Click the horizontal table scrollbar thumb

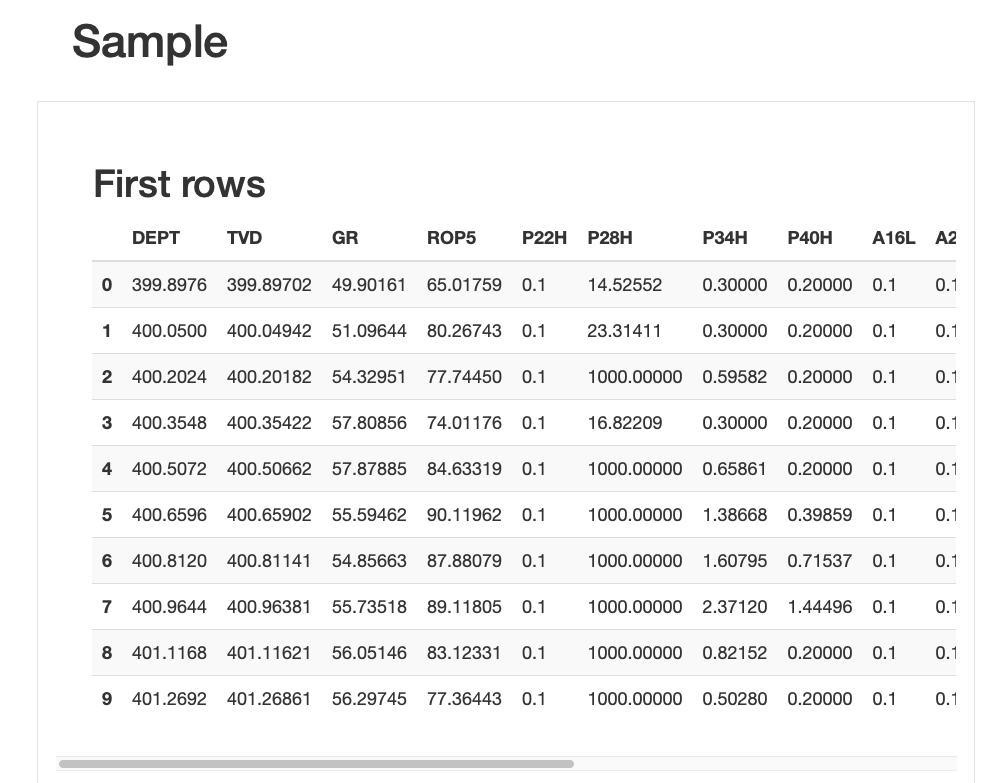[x=316, y=764]
